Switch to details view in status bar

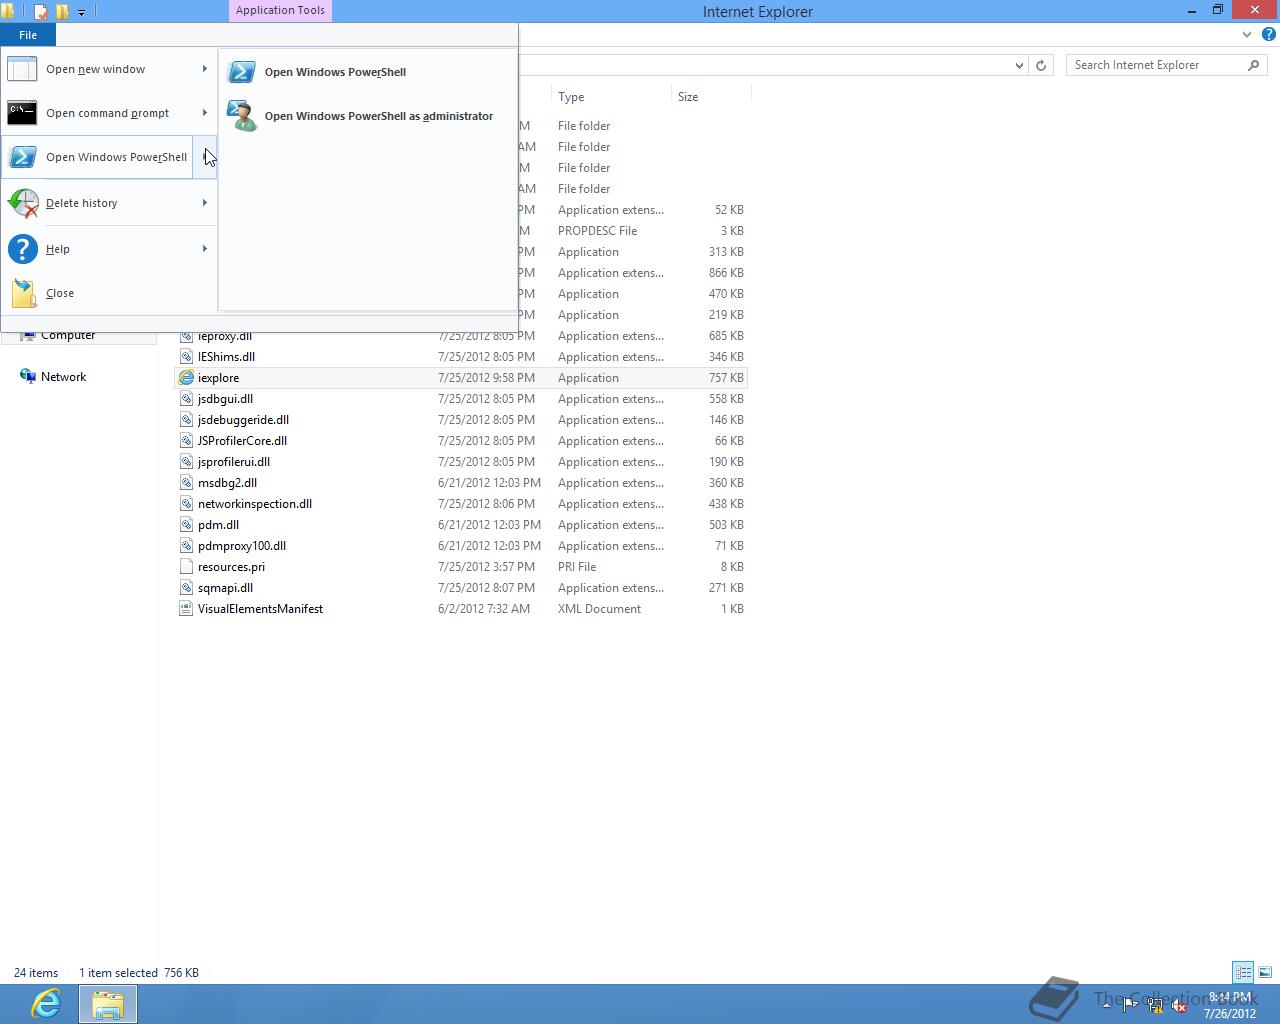1243,972
